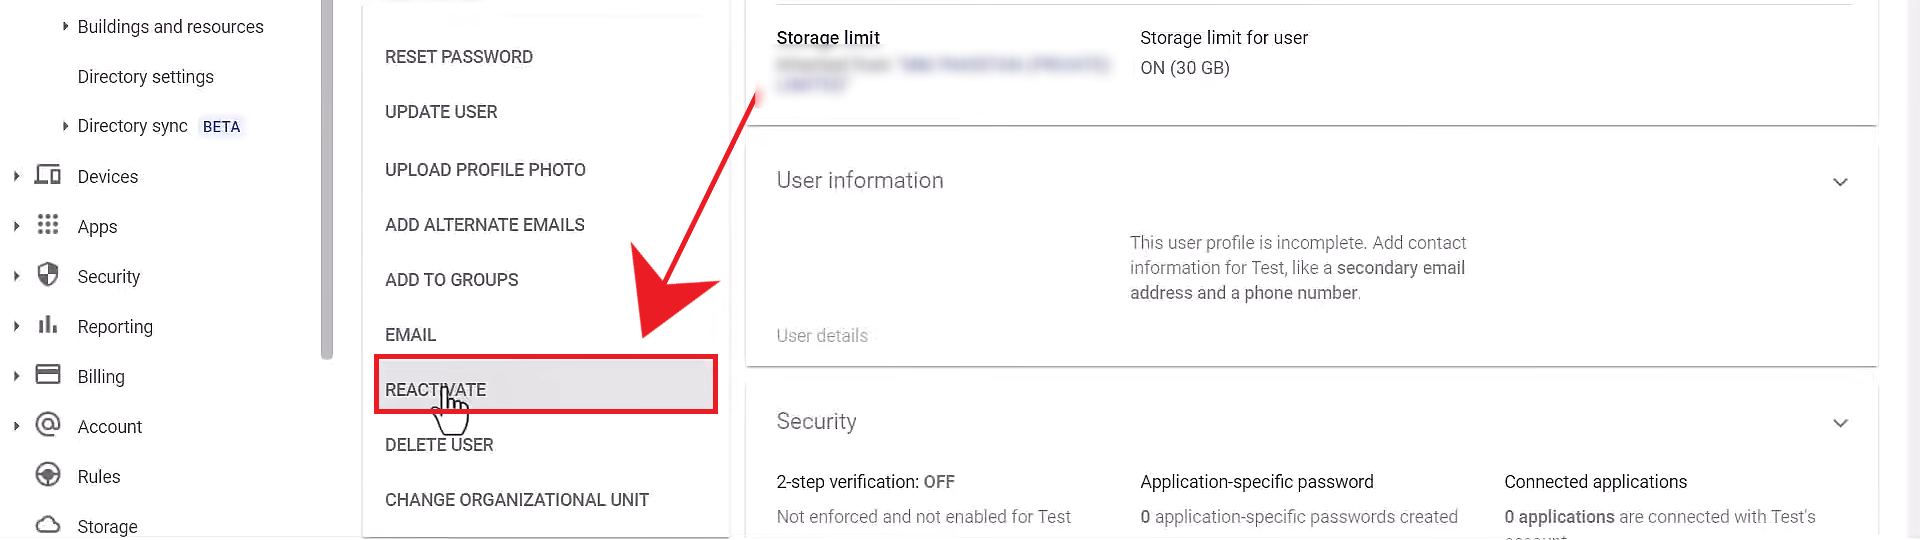The image size is (1920, 540).
Task: Select Delete User action
Action: coord(439,445)
